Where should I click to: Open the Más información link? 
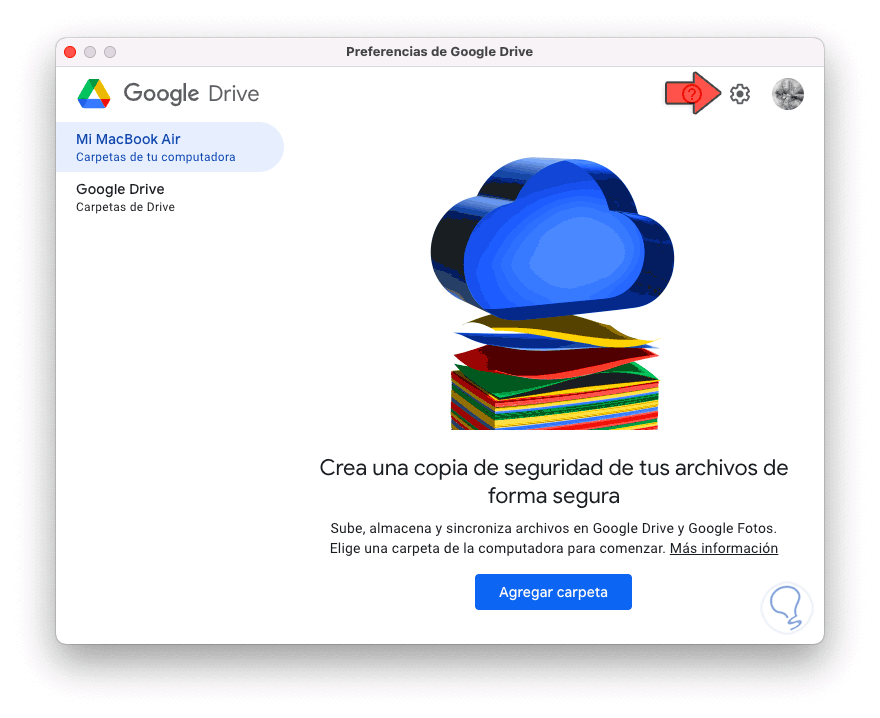[723, 548]
